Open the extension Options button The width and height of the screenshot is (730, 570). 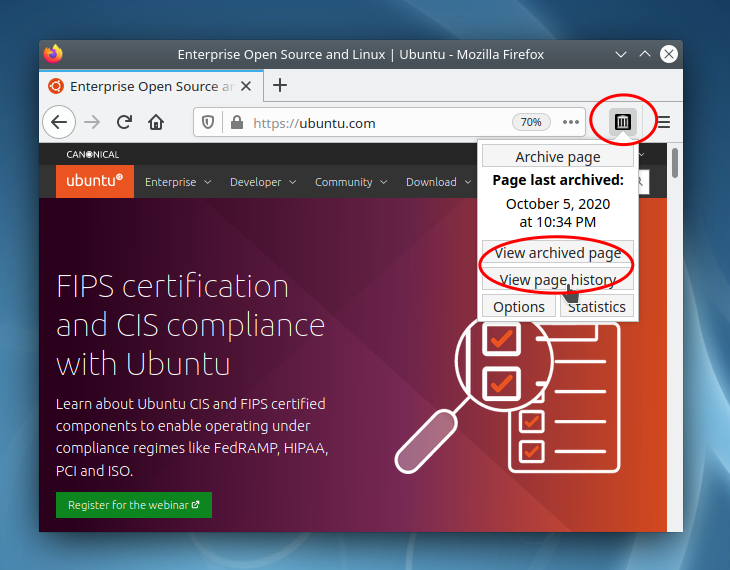tap(519, 307)
